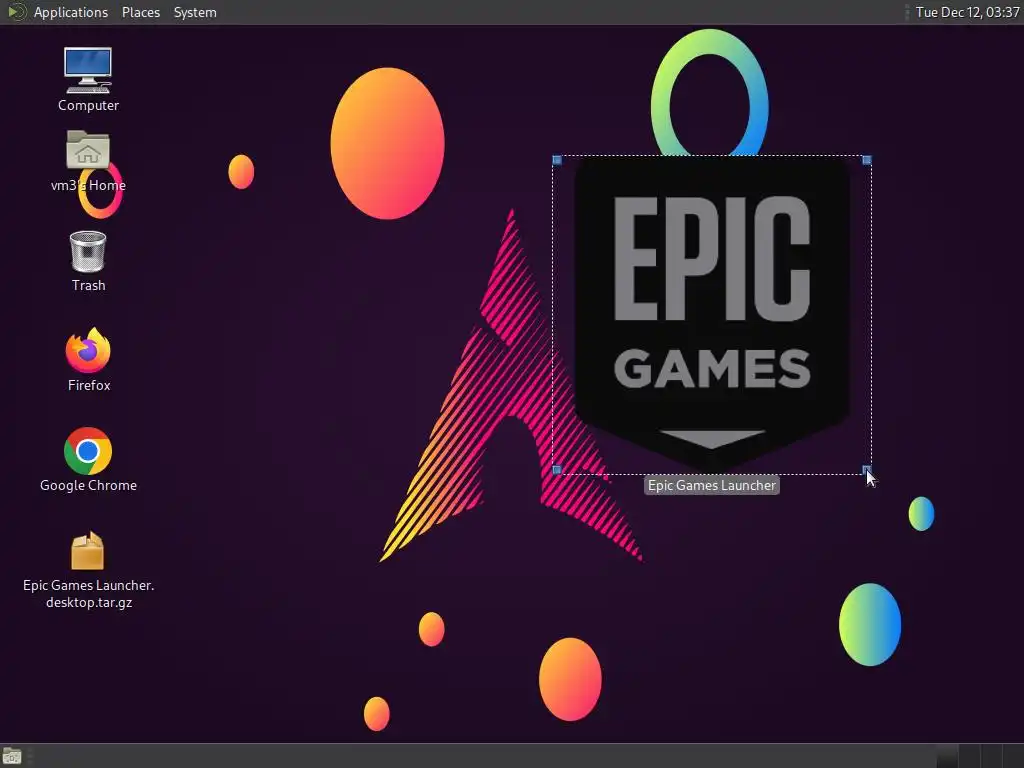Click the top-left resize handle of Epic icon
1024x768 pixels.
[x=557, y=160]
